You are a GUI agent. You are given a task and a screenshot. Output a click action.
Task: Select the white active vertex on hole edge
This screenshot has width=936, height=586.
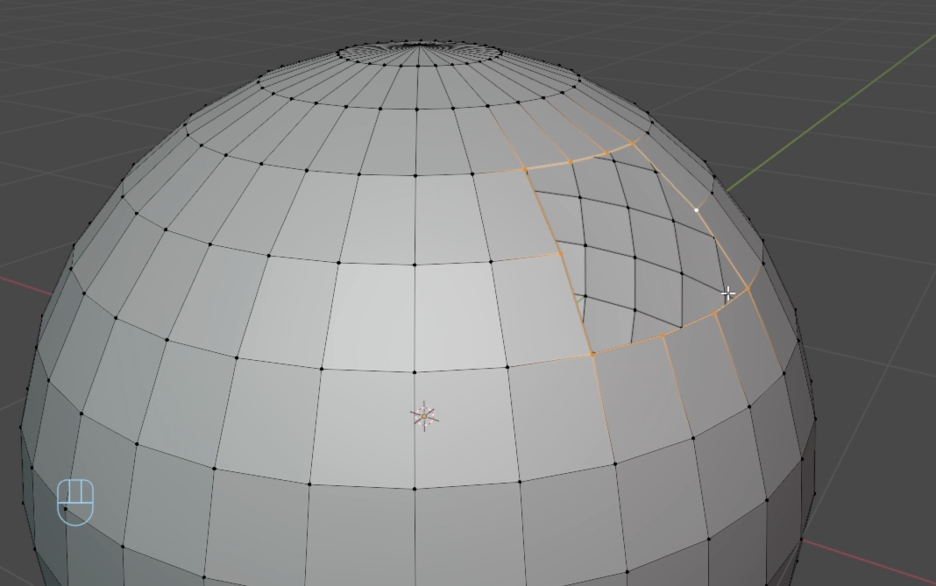[x=696, y=210]
